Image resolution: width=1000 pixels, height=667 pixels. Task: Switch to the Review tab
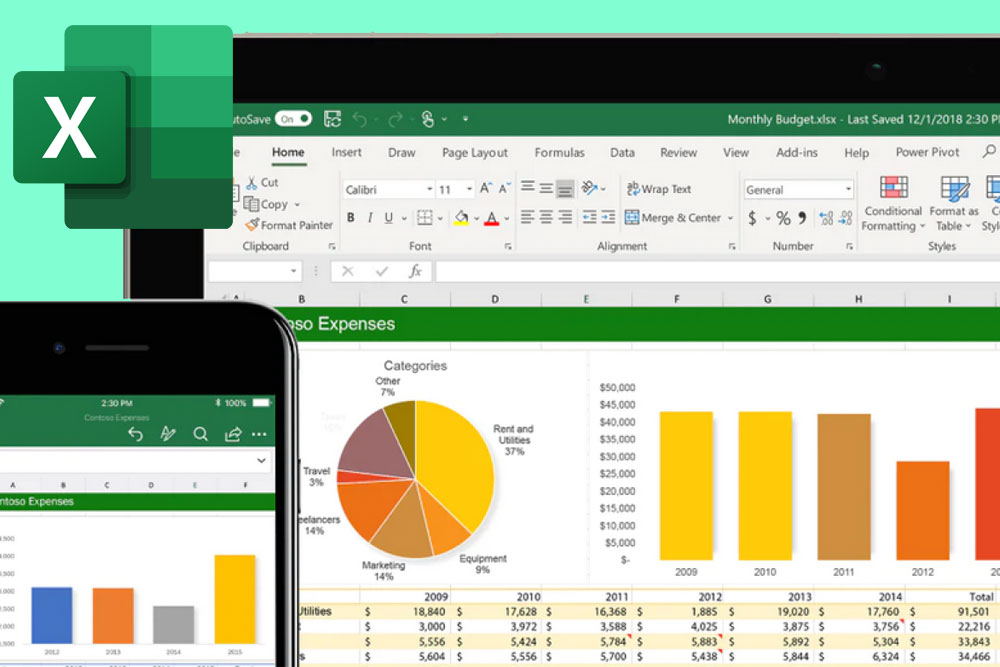point(679,152)
